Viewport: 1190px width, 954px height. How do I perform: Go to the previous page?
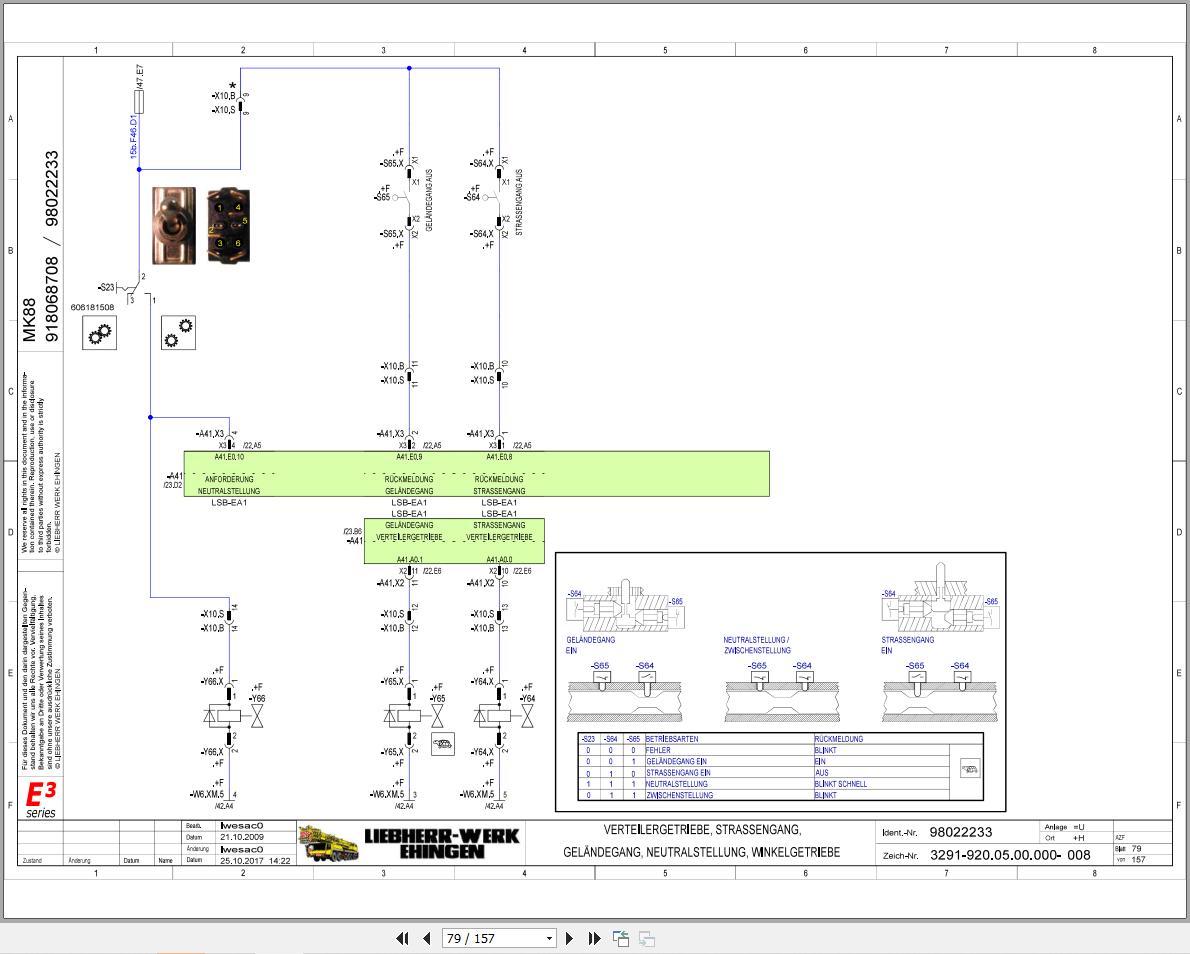427,939
